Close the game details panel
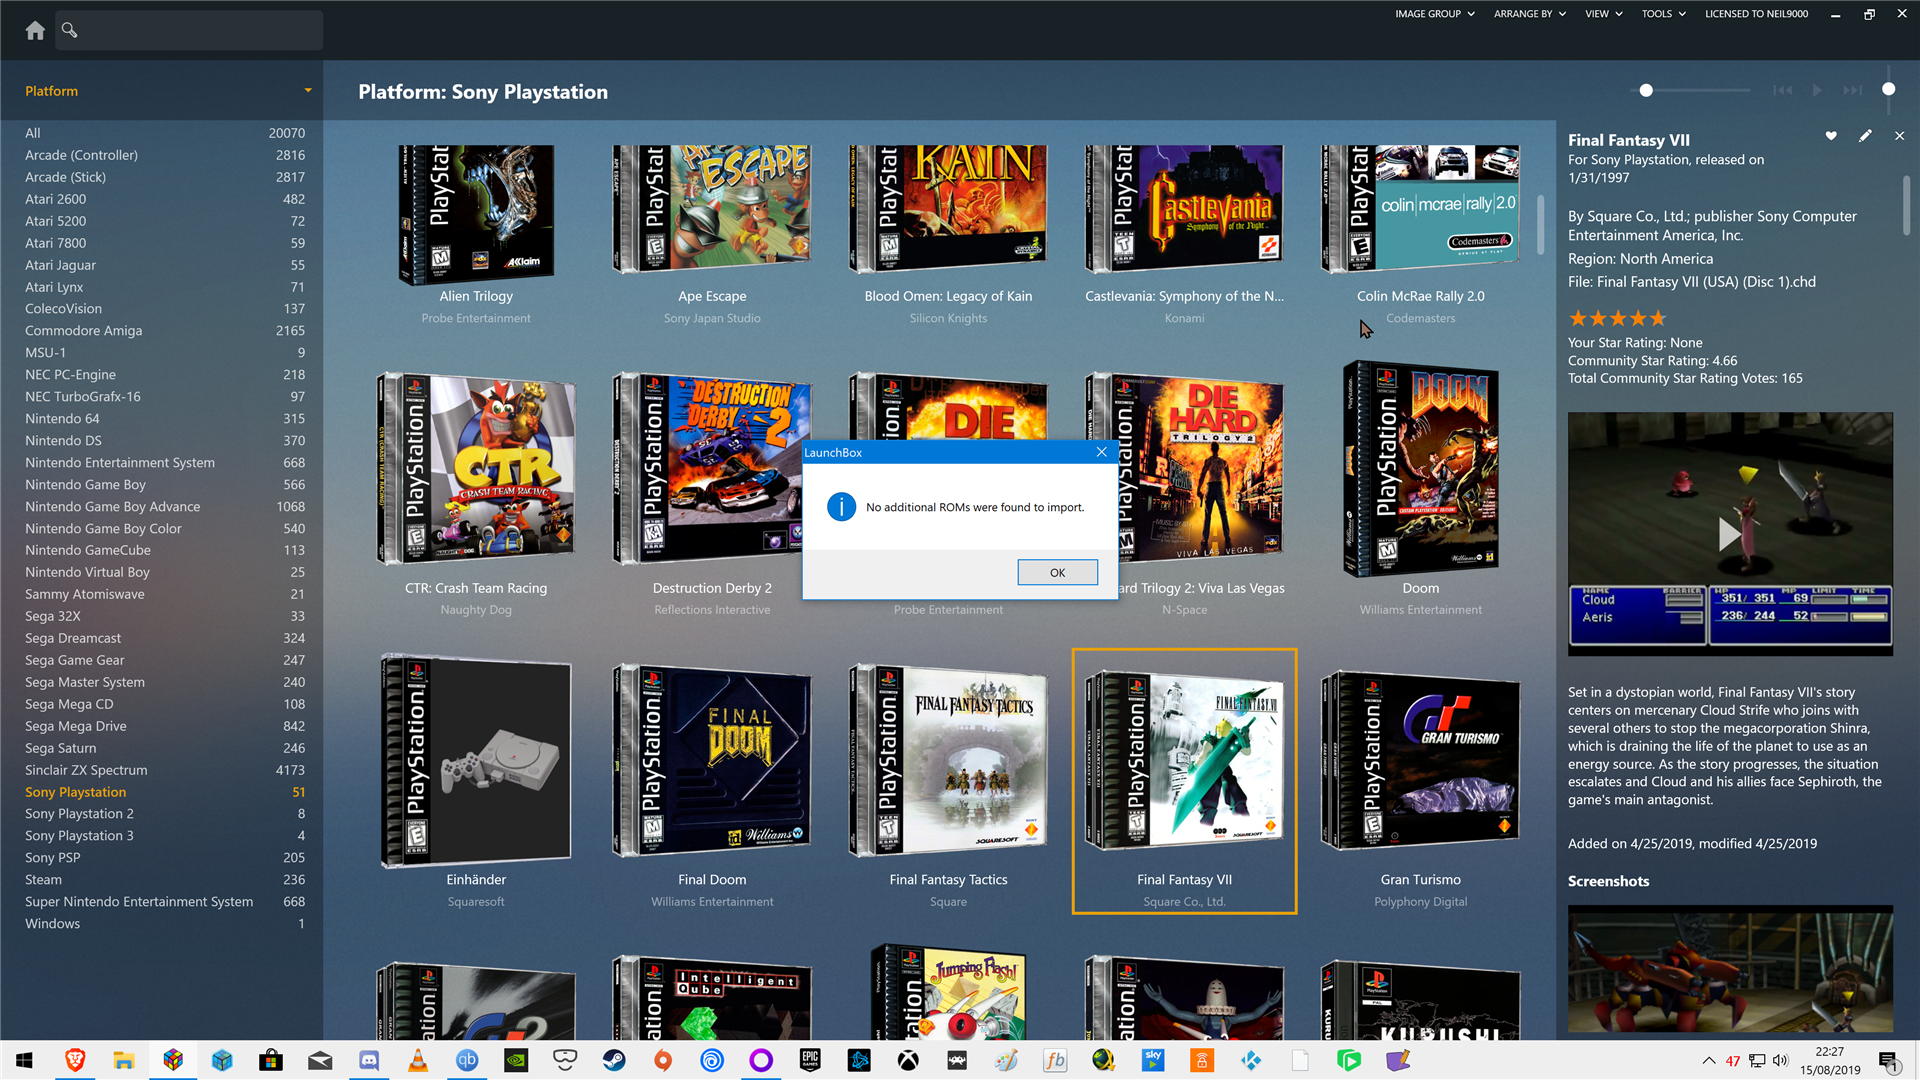 (1899, 136)
